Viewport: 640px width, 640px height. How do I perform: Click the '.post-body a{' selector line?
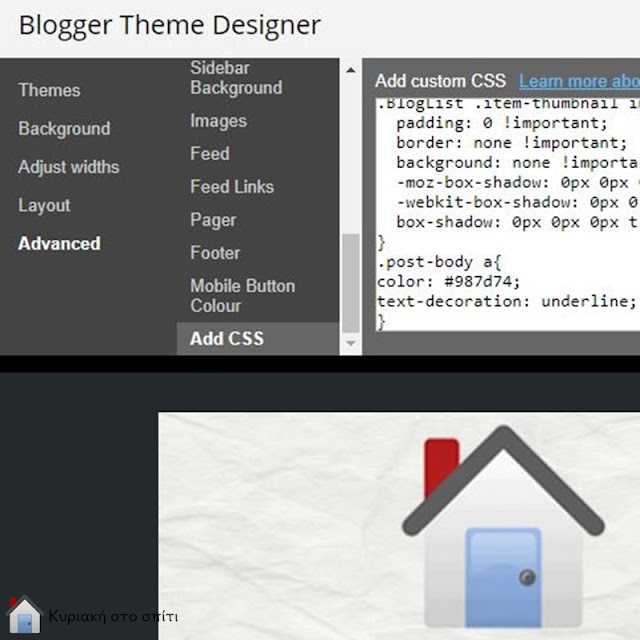pyautogui.click(x=439, y=262)
